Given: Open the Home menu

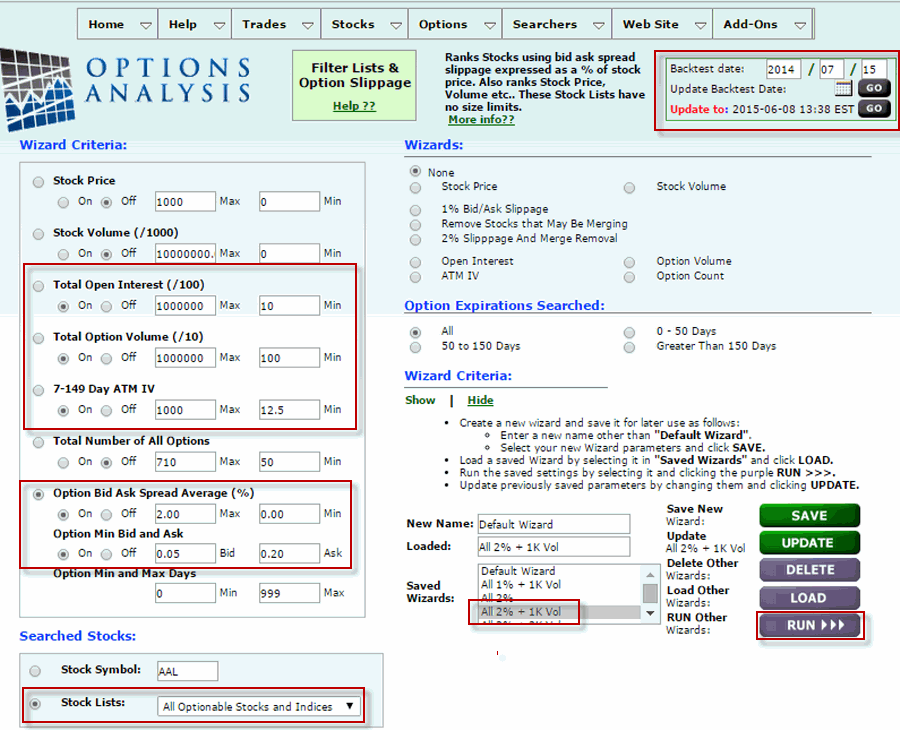Looking at the screenshot, I should point(118,24).
